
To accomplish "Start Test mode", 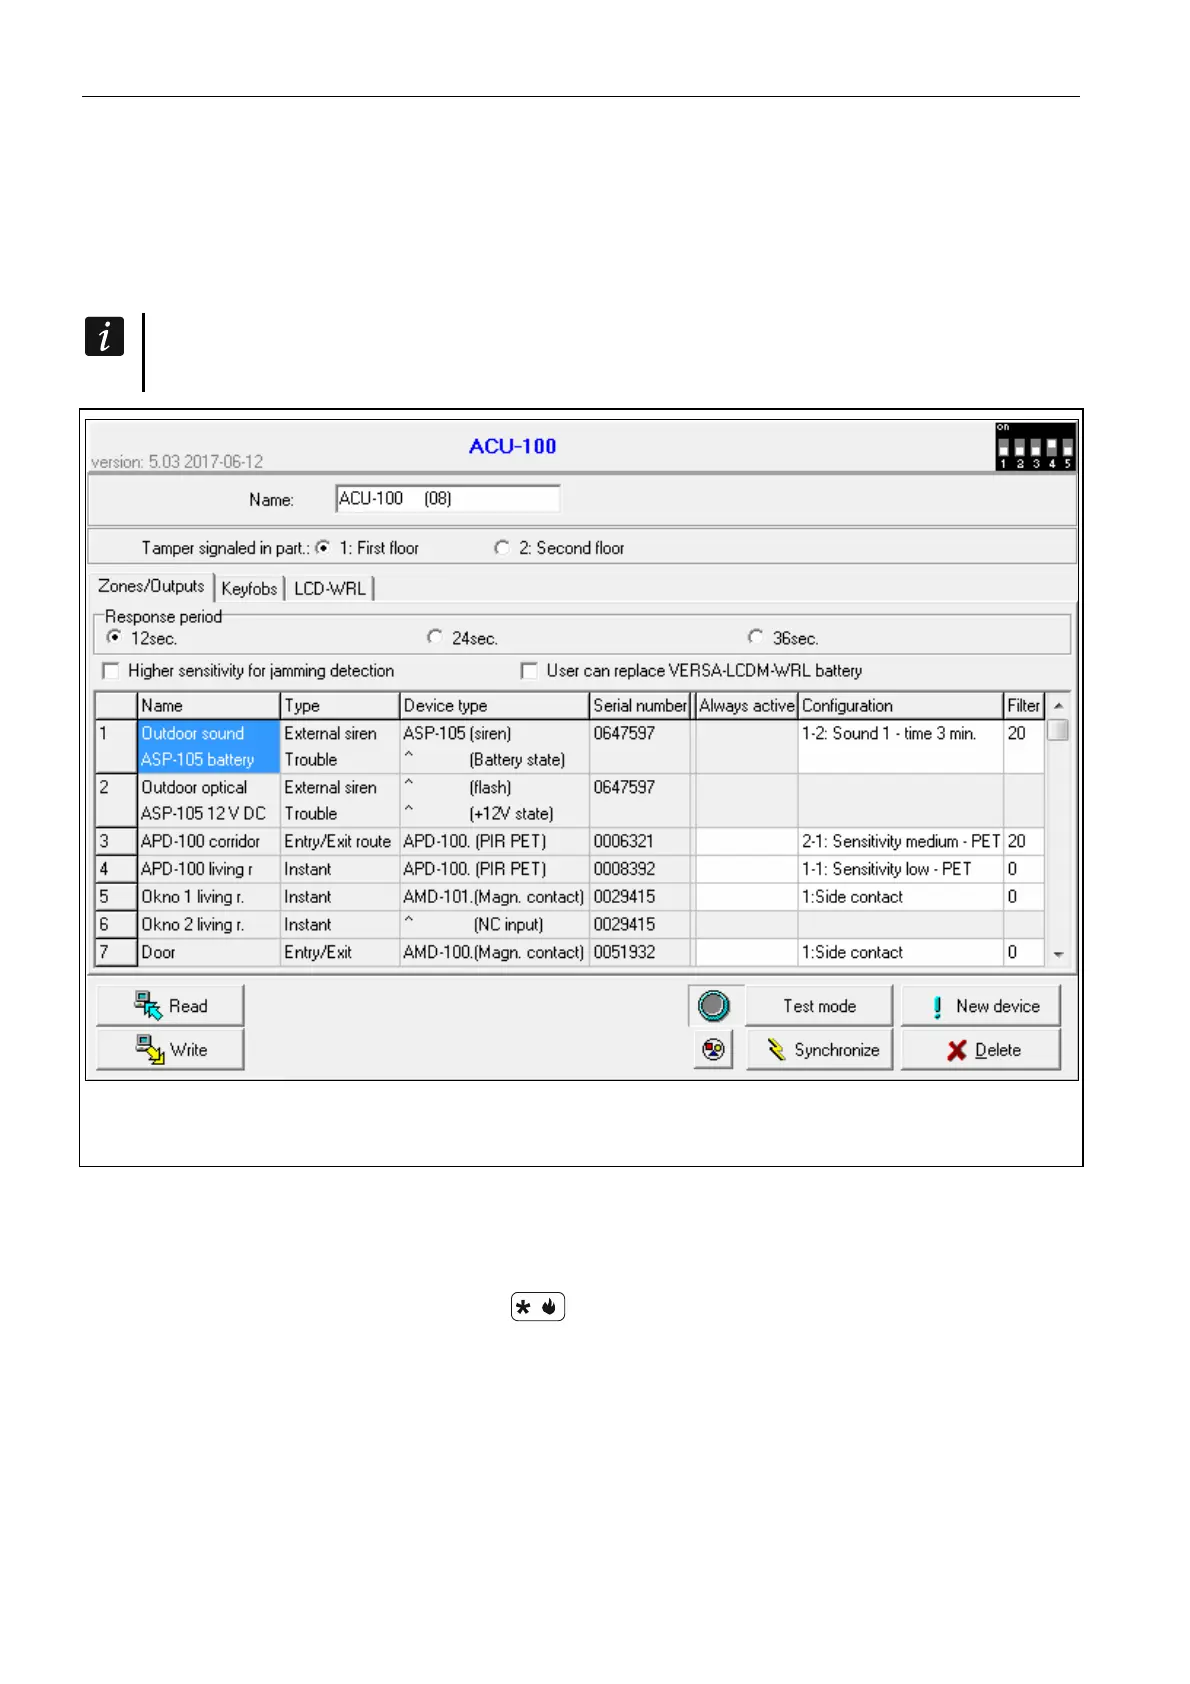I will pos(819,1006).
